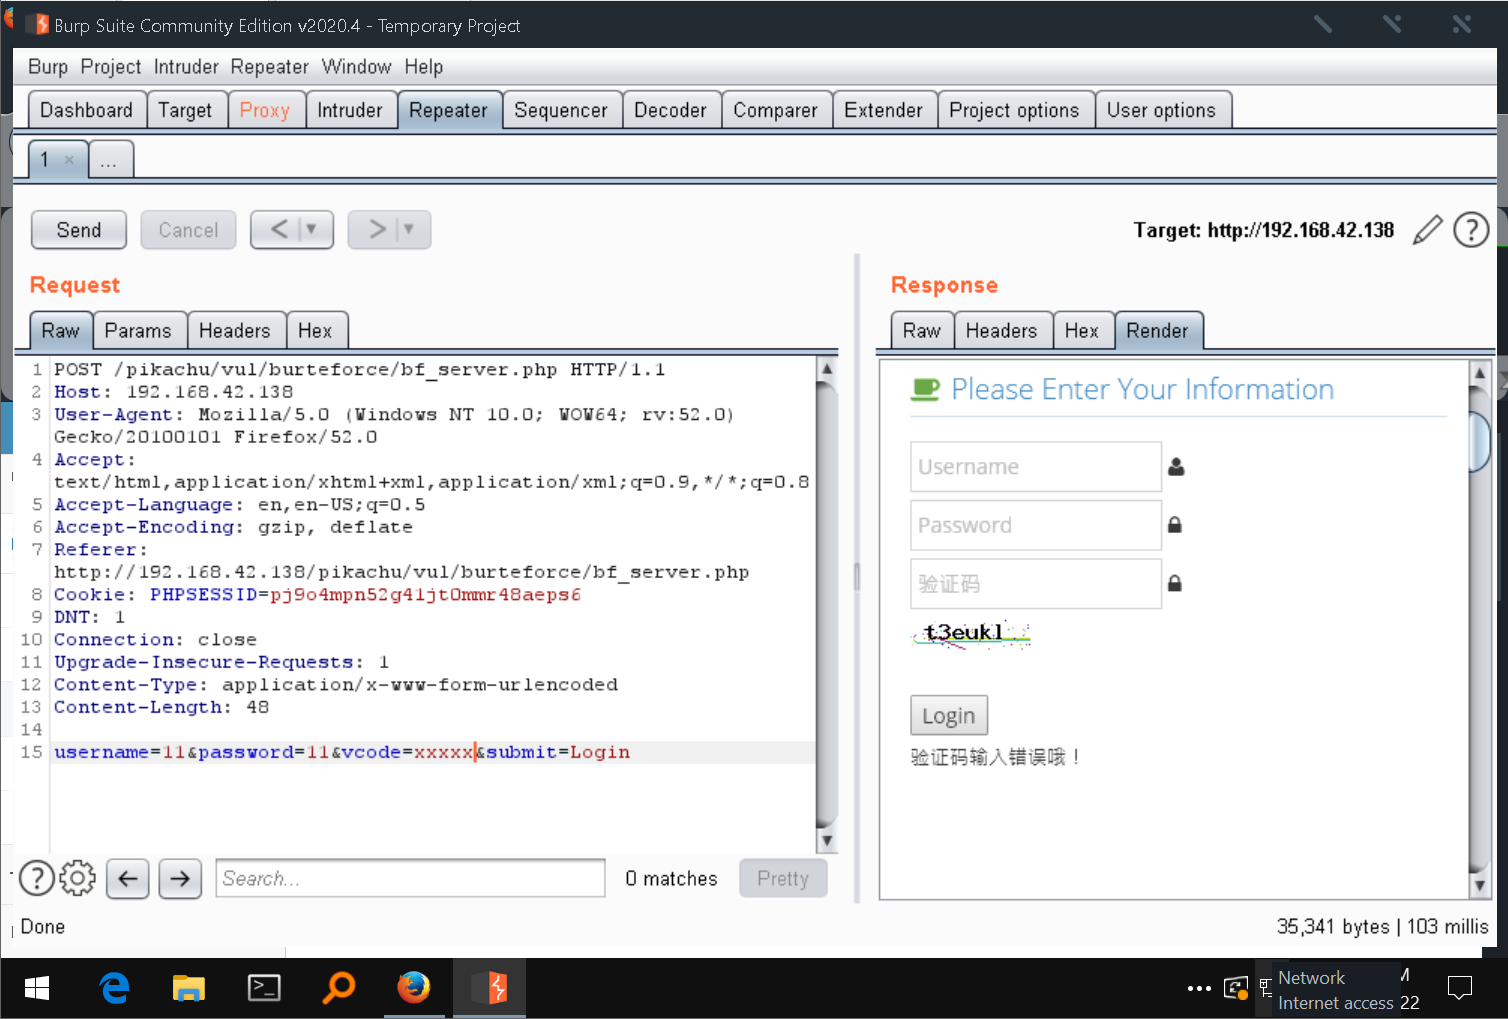
Task: Click the green cup icon in the response header
Action: [x=925, y=390]
